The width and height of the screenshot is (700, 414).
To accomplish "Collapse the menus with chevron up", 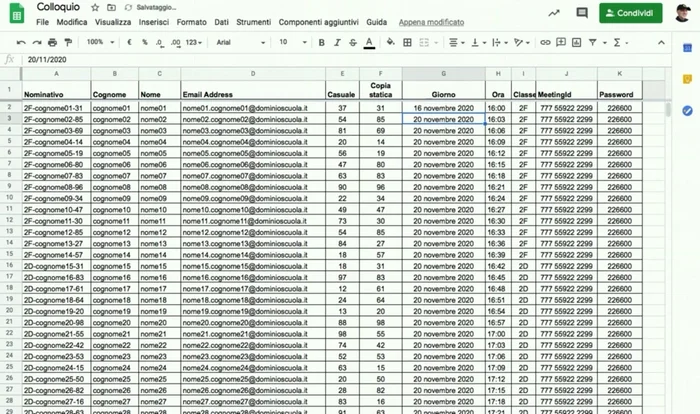I will (x=661, y=42).
